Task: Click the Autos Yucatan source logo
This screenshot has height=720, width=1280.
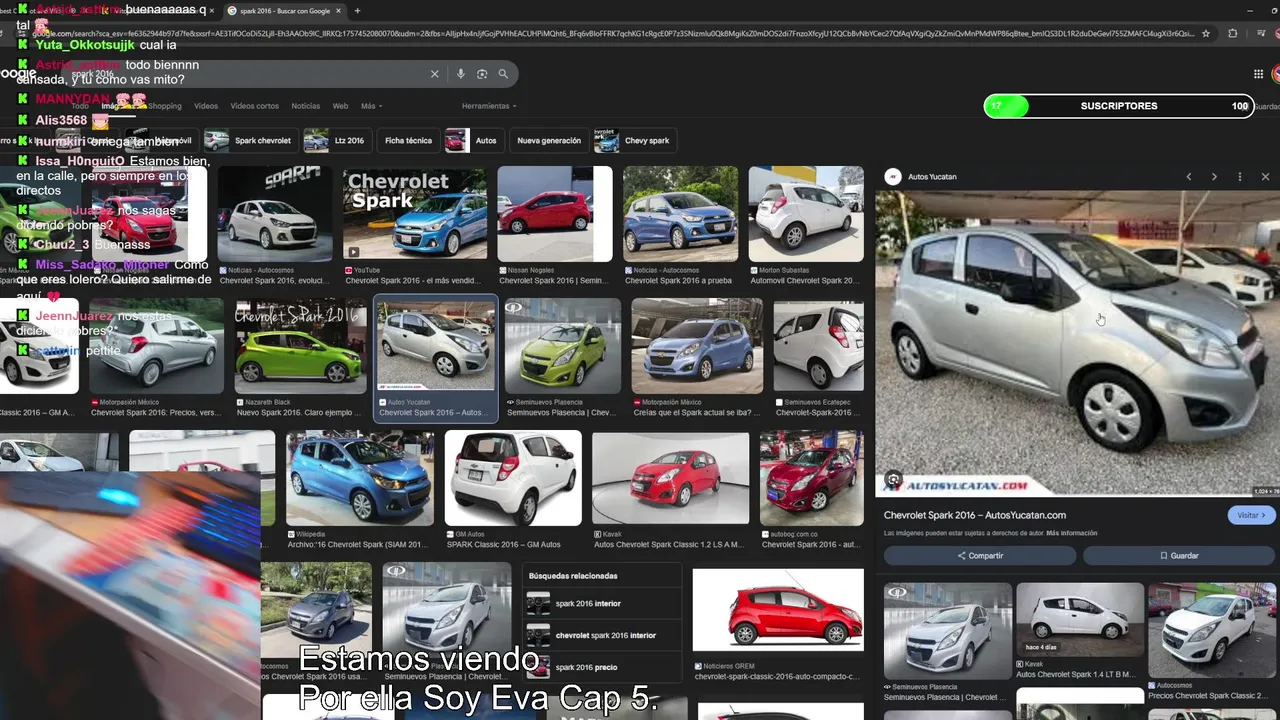Action: point(893,177)
